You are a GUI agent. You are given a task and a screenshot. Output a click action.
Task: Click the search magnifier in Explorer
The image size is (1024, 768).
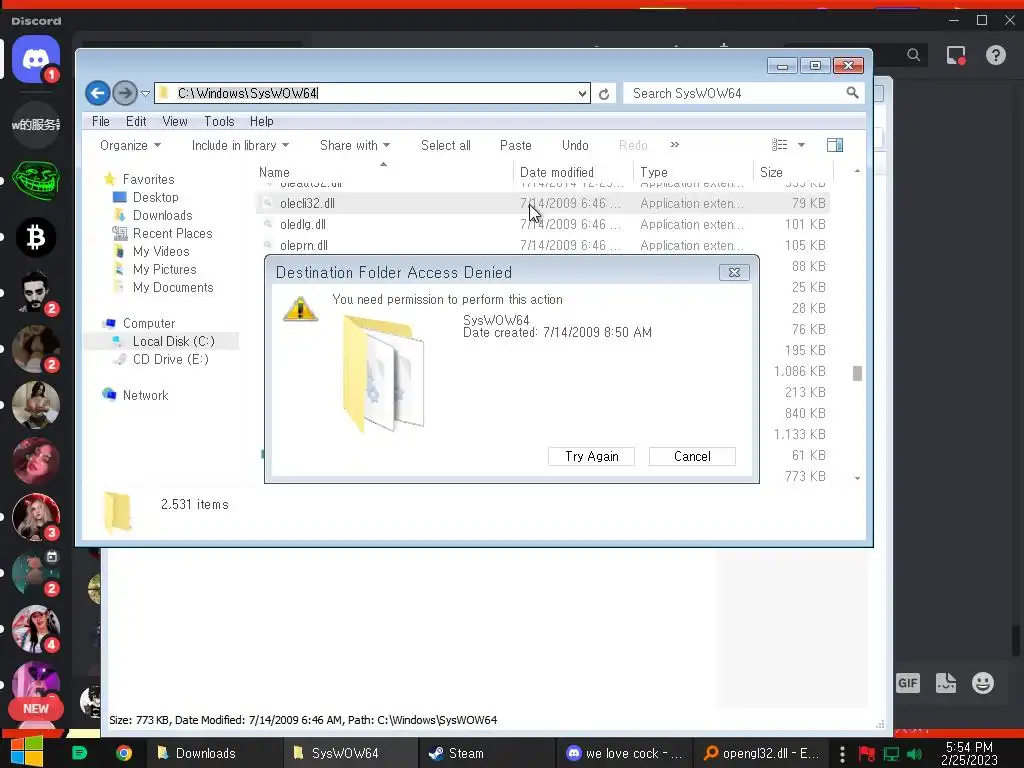tap(852, 93)
